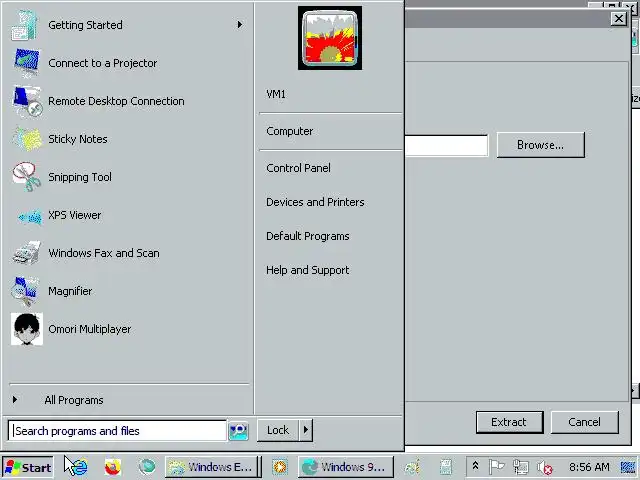
Task: Click the 8:56 AM clock
Action: (589, 467)
